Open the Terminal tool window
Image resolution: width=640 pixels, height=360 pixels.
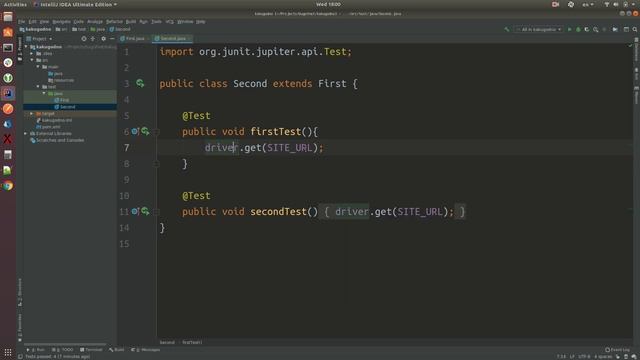point(91,350)
